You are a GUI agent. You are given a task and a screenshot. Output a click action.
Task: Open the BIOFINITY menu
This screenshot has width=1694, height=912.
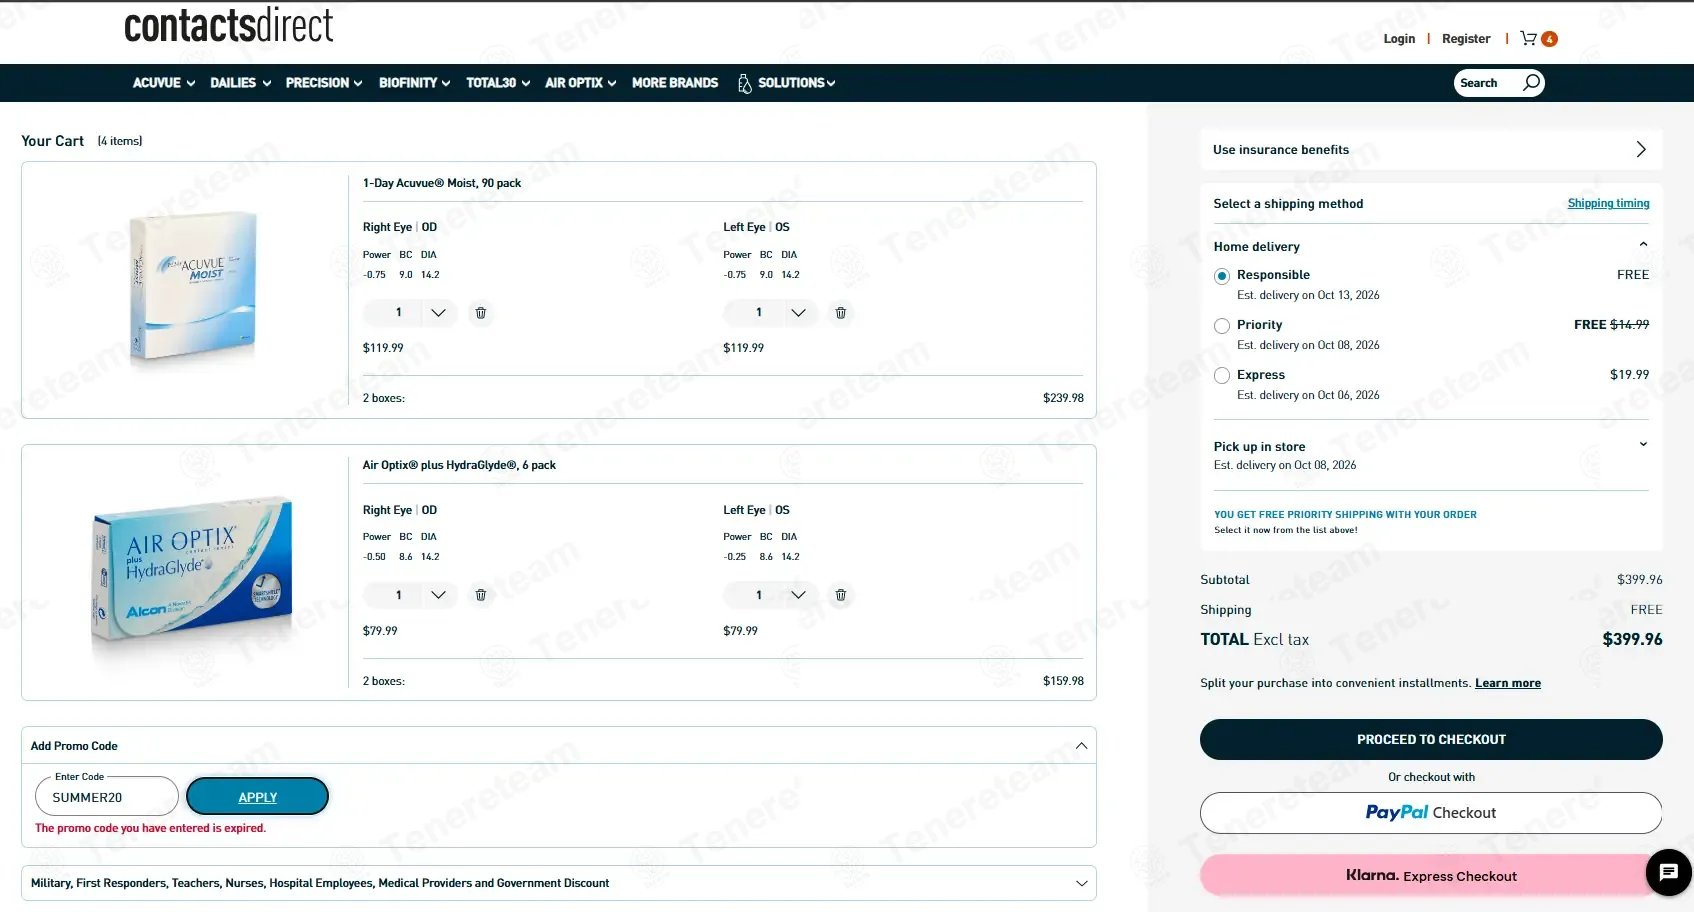(415, 83)
